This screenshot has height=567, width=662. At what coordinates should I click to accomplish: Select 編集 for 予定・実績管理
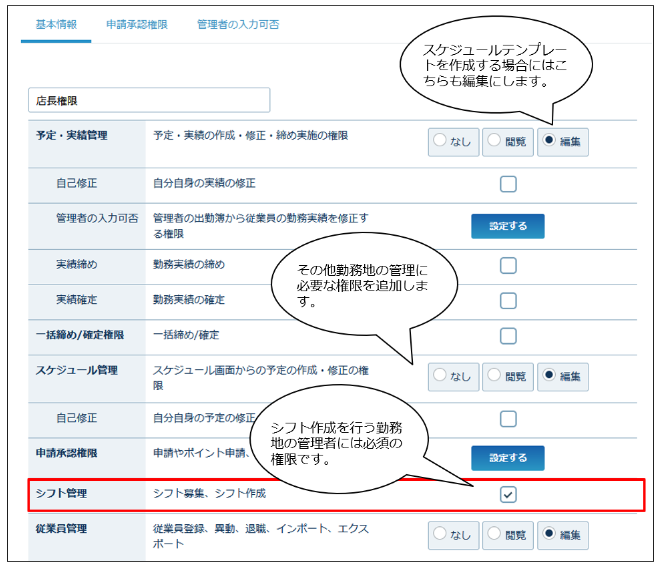coord(562,142)
